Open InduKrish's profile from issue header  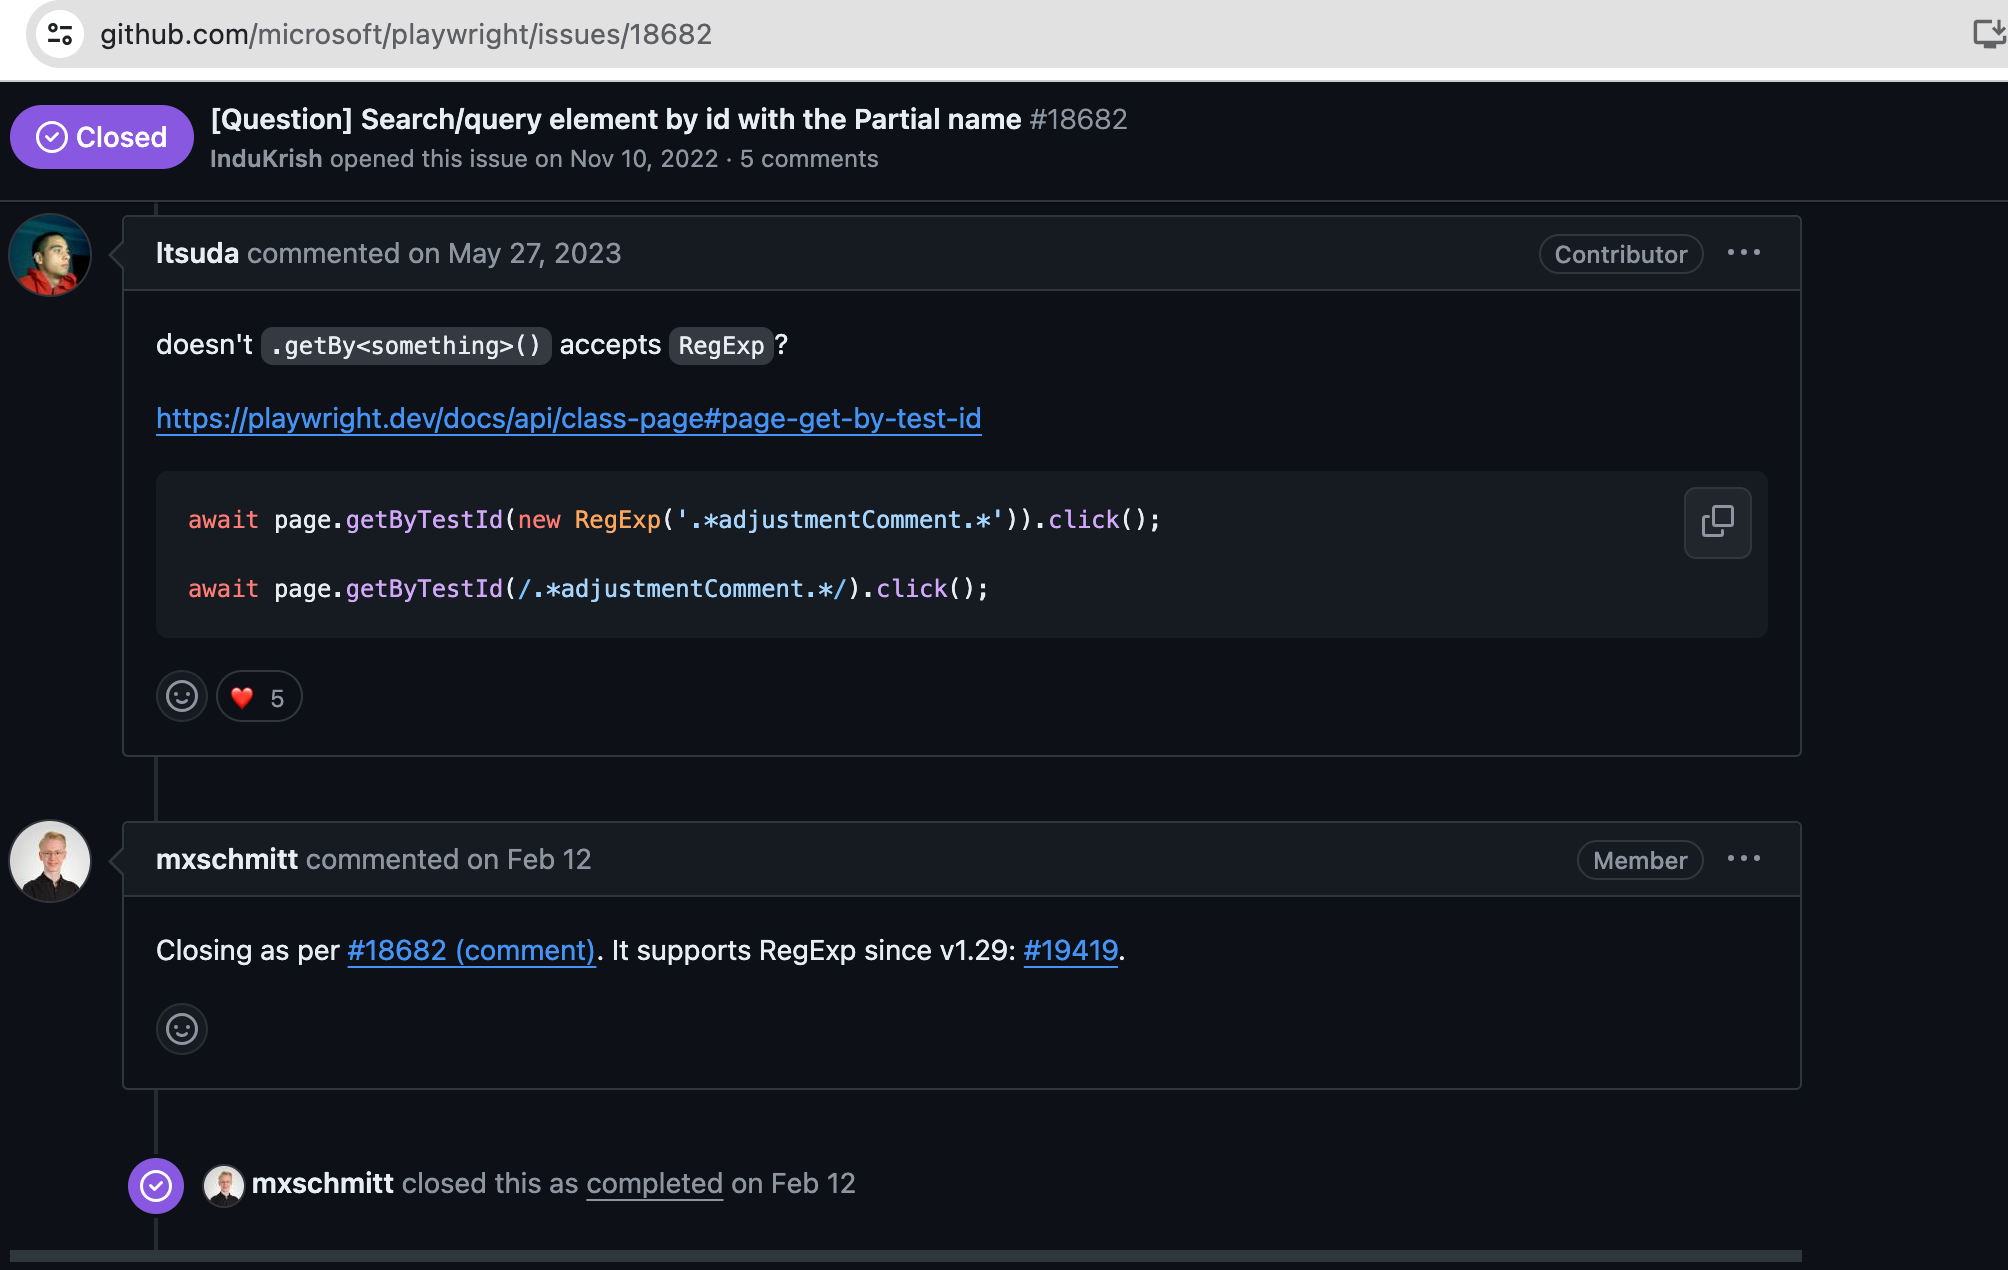[x=266, y=159]
